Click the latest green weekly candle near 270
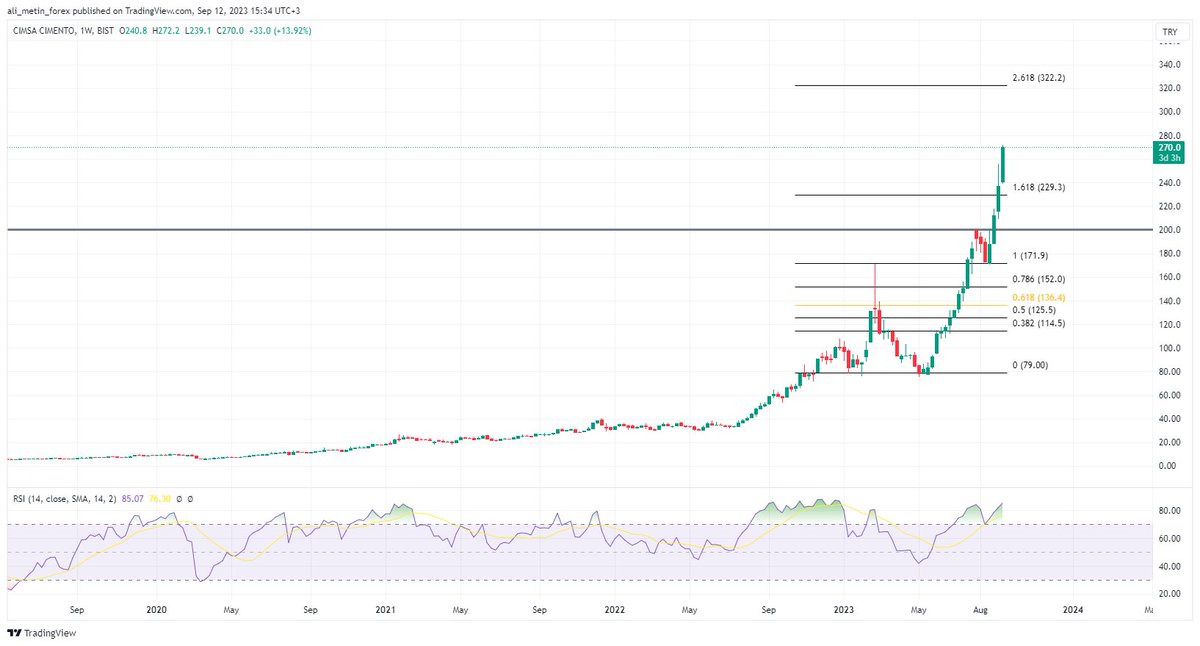The height and width of the screenshot is (646, 1200). pos(1002,164)
